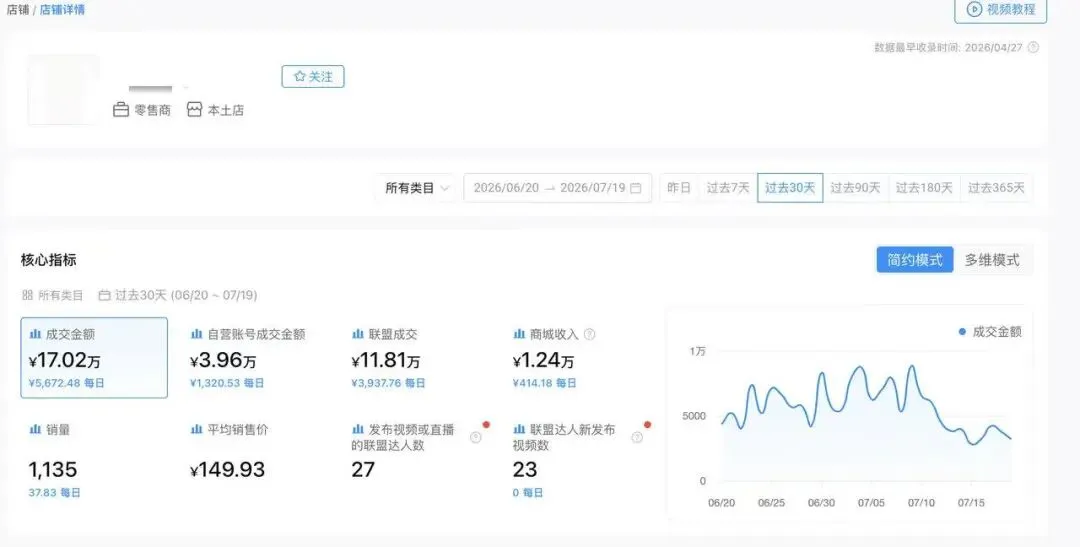
Task: Select the 过去7天 time range
Action: pos(727,187)
